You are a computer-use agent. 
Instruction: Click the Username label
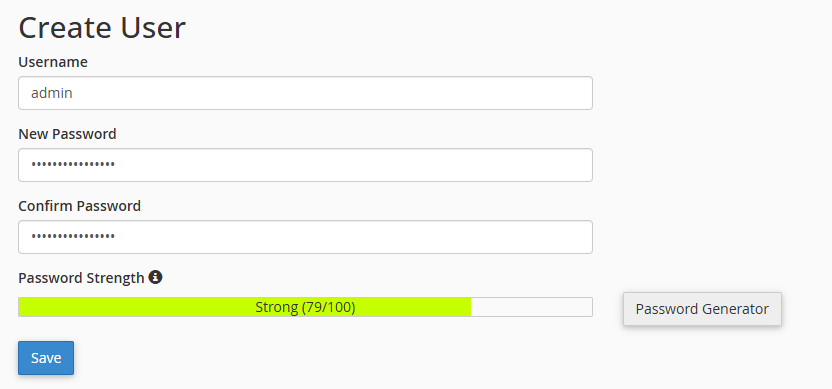coord(53,62)
